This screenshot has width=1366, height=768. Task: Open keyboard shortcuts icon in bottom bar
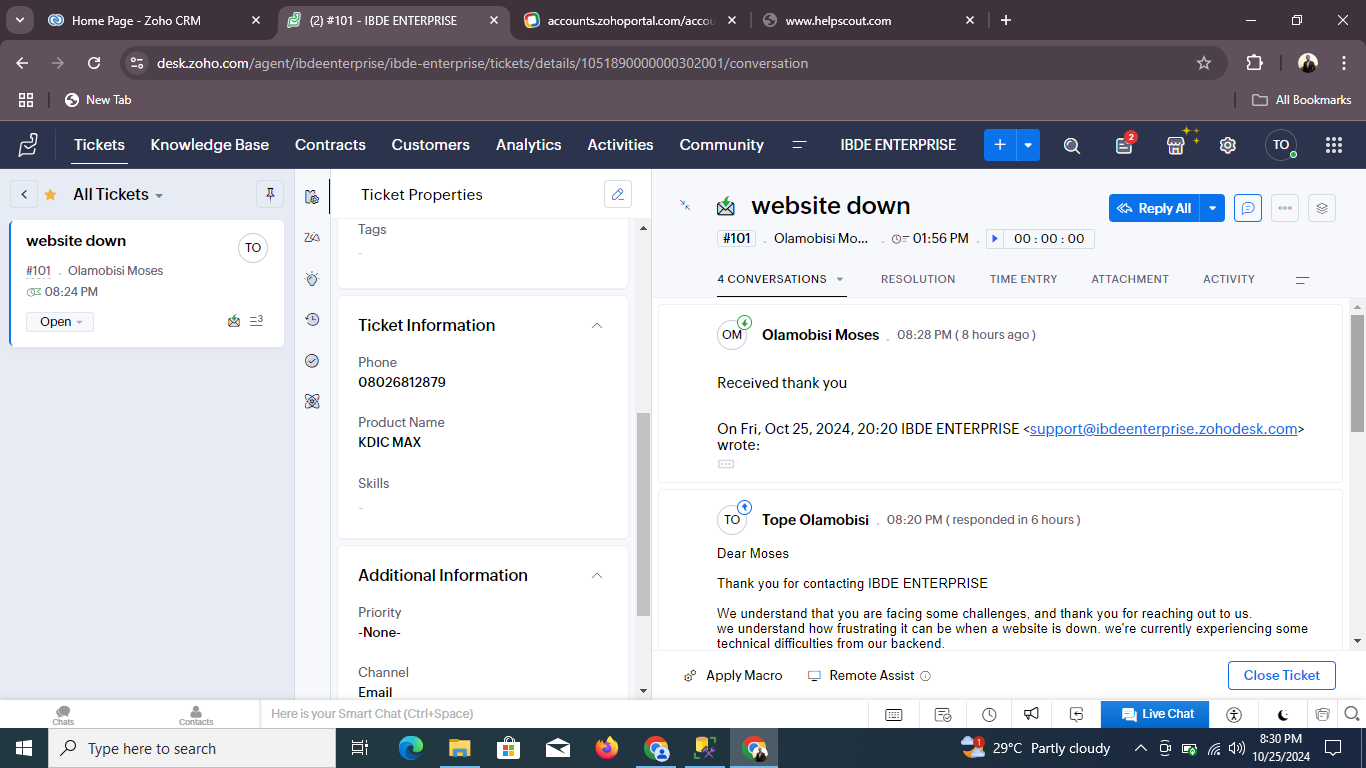pos(894,714)
